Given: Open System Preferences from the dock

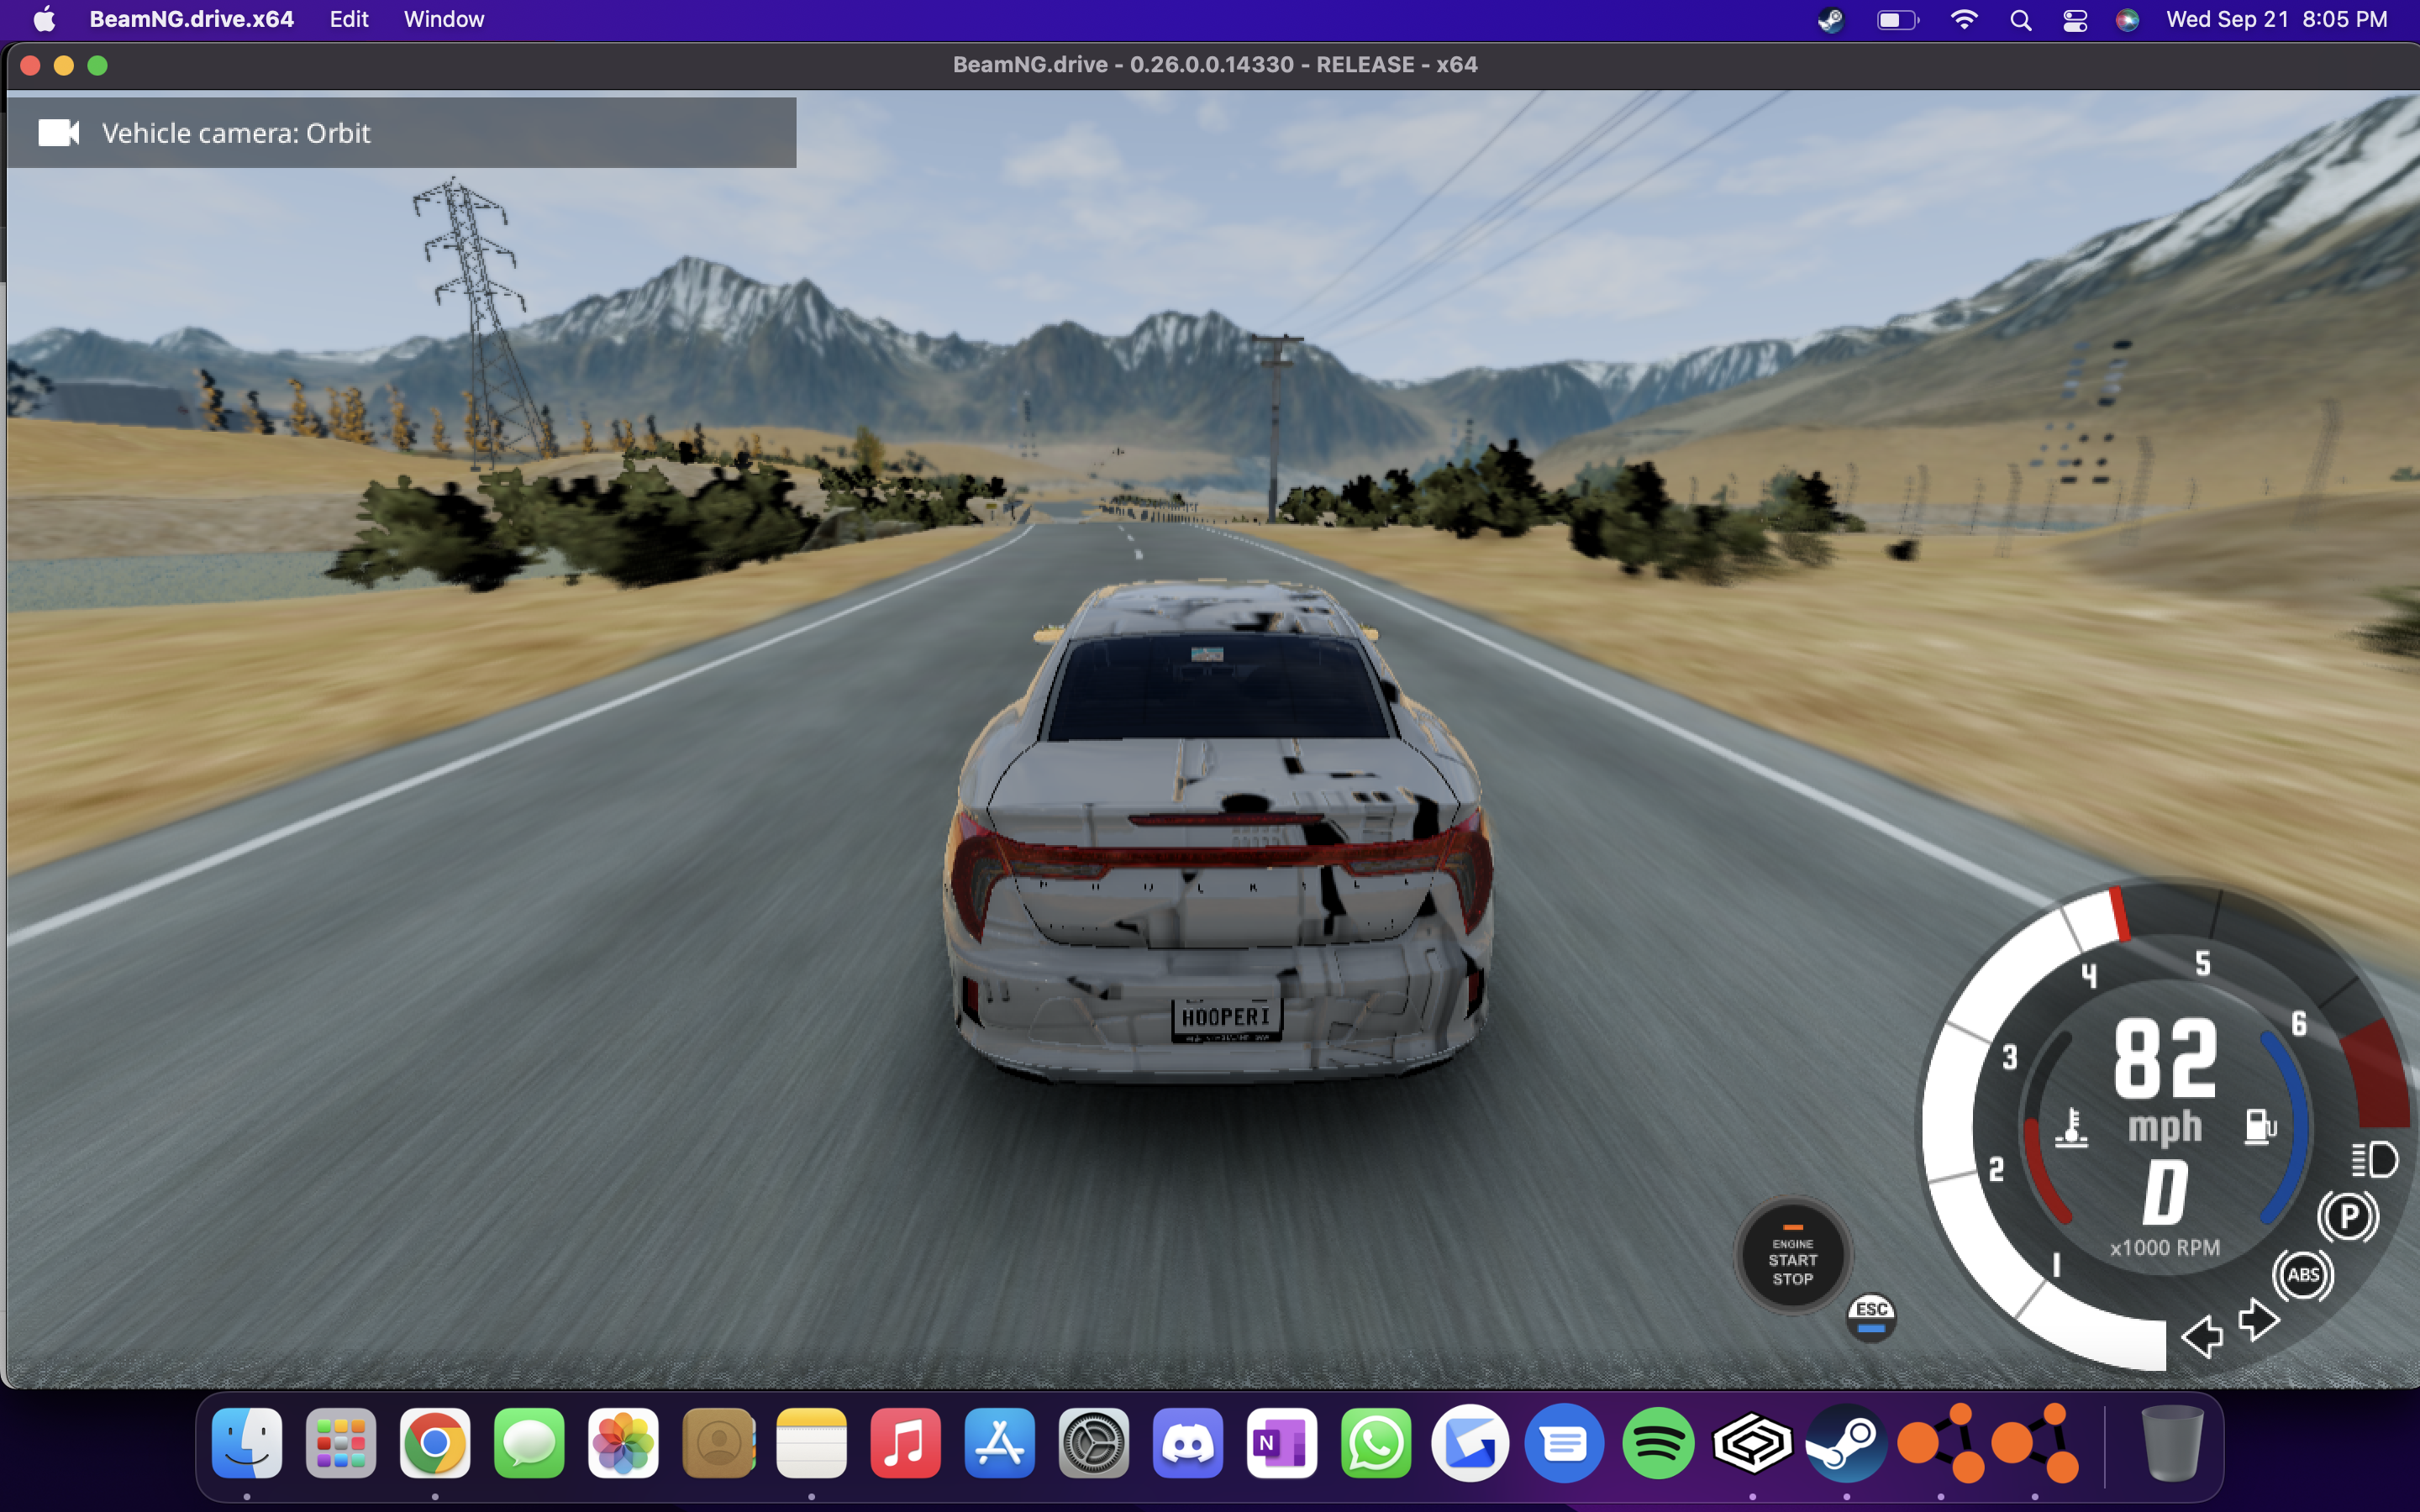Looking at the screenshot, I should pos(1093,1443).
